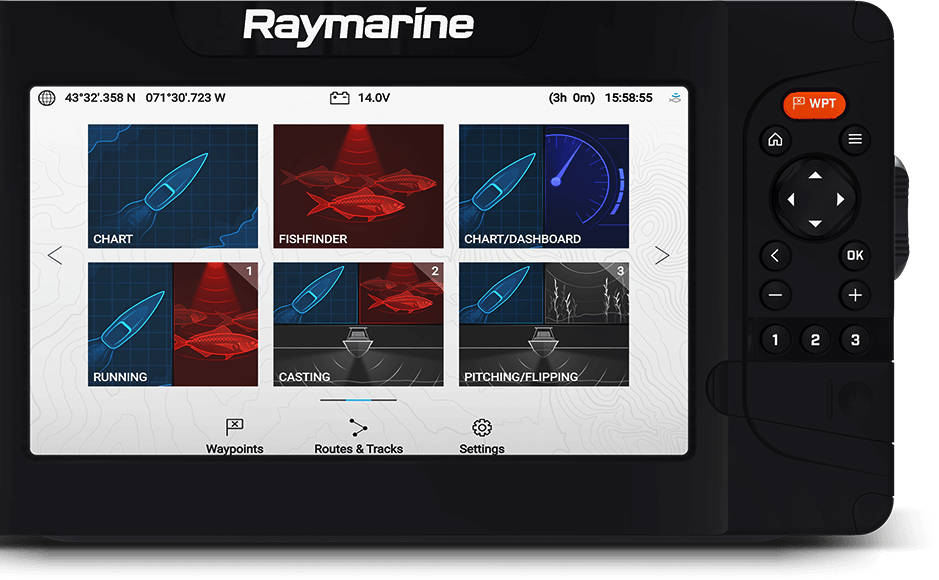Click the 15:58:55 clock readout
This screenshot has width=939, height=580.
pyautogui.click(x=628, y=98)
